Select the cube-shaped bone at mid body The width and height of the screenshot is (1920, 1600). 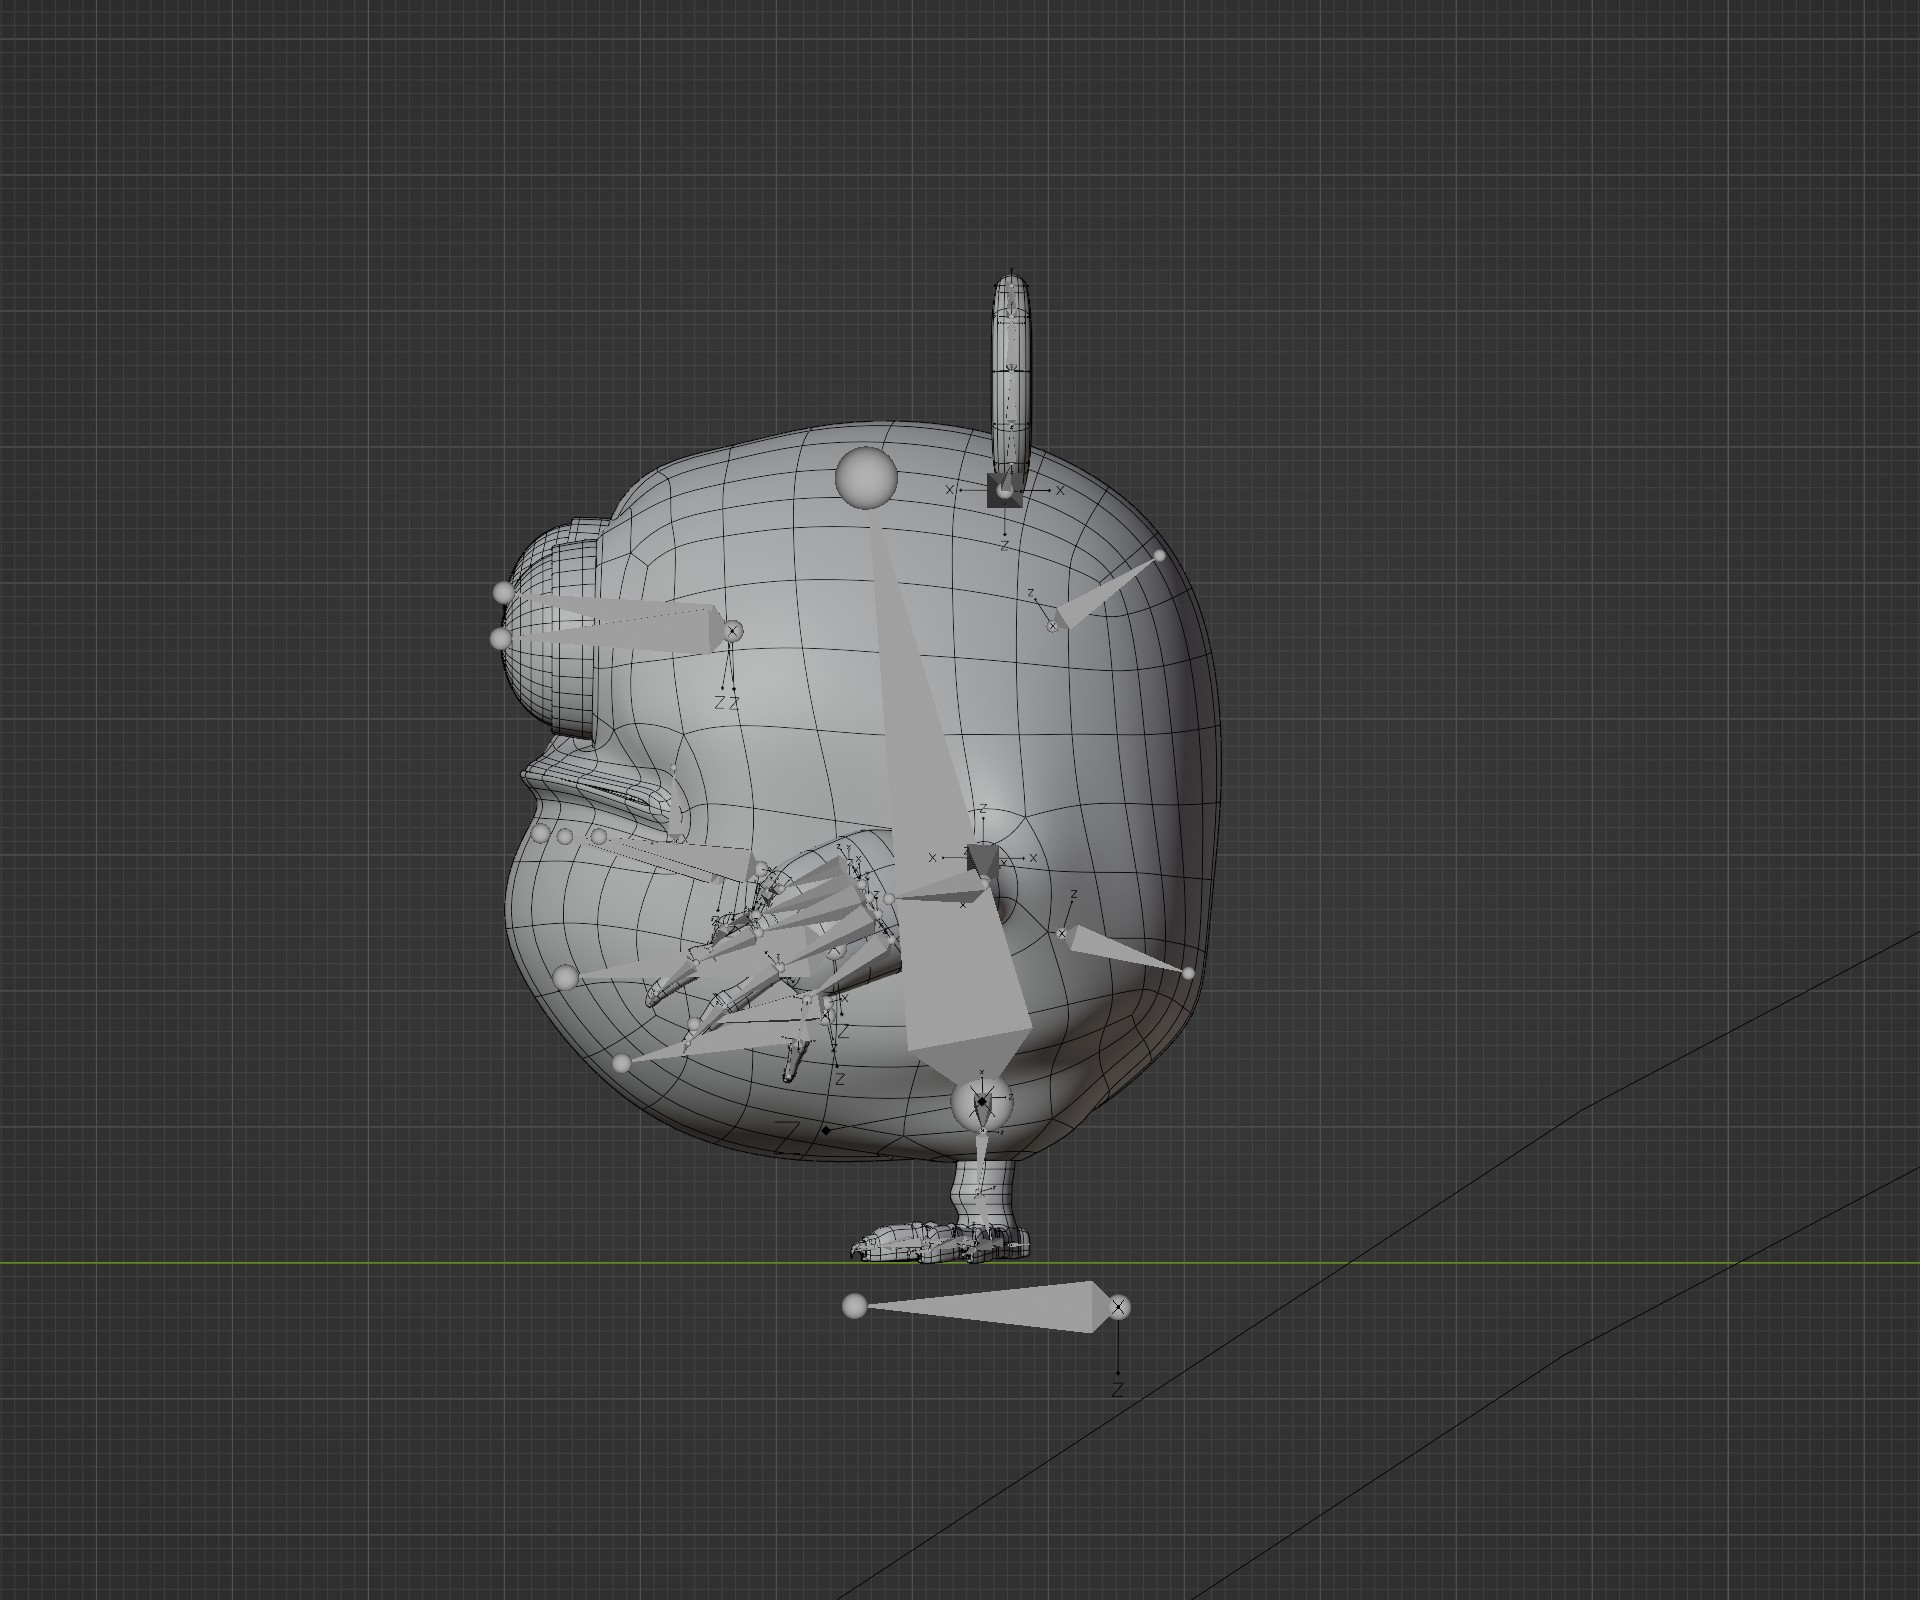pyautogui.click(x=981, y=858)
